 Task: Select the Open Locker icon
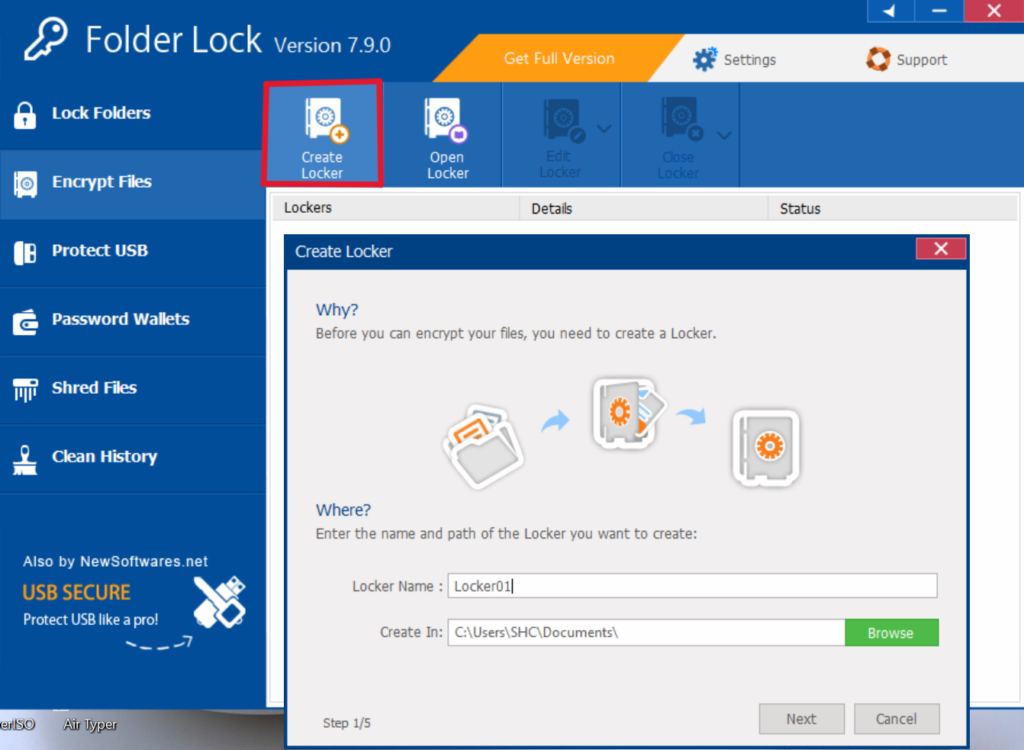click(x=446, y=133)
